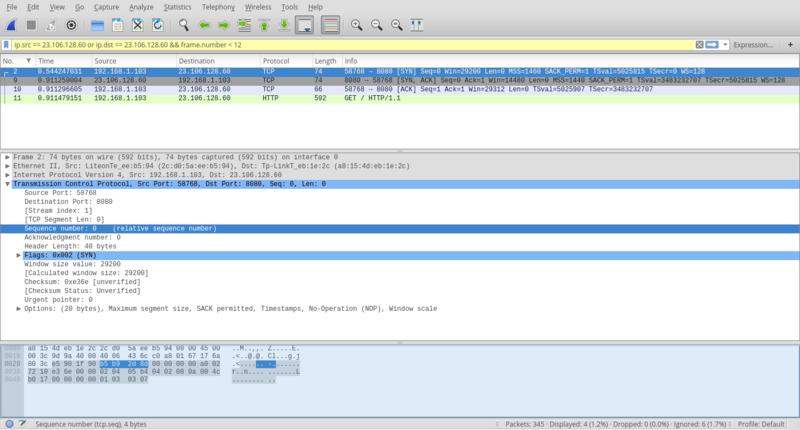The width and height of the screenshot is (800, 430).
Task: Click the resize columns toolbar icon
Action: [420, 24]
